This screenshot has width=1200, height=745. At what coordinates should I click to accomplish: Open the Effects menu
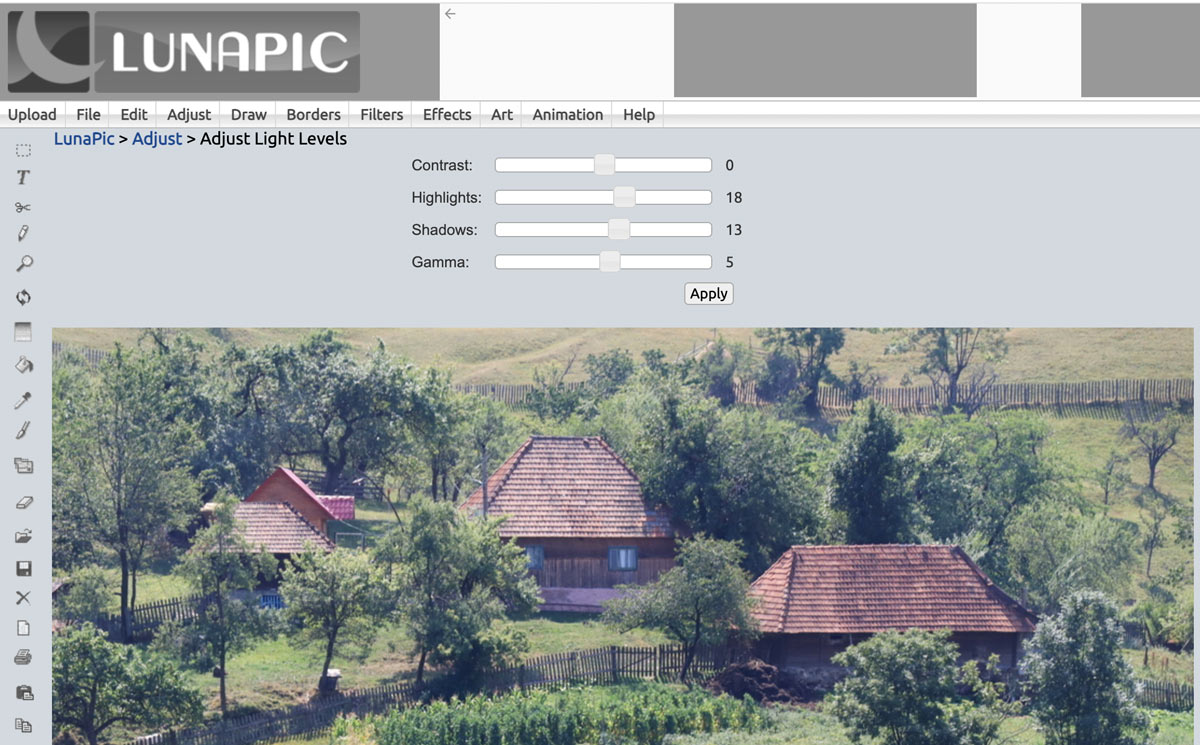coord(446,114)
